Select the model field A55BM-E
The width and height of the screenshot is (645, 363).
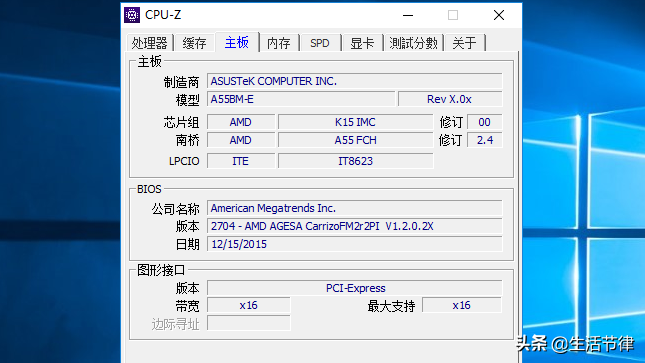[x=301, y=99]
